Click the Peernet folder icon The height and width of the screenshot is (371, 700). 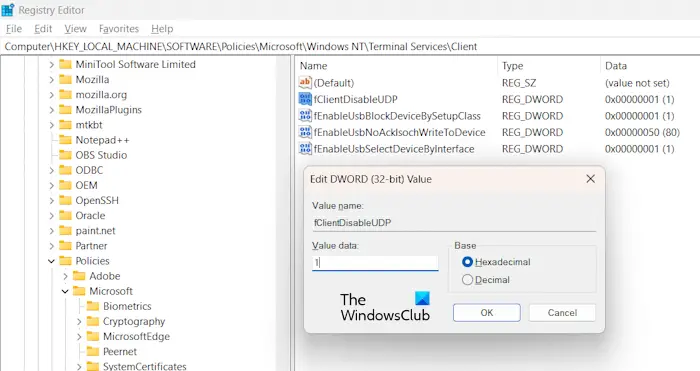pyautogui.click(x=93, y=351)
